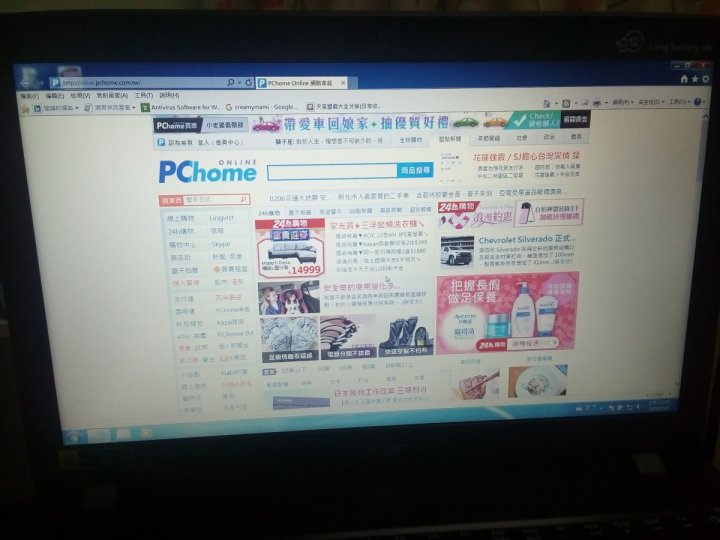Open the media player icon on taskbar
The height and width of the screenshot is (540, 720).
146,433
